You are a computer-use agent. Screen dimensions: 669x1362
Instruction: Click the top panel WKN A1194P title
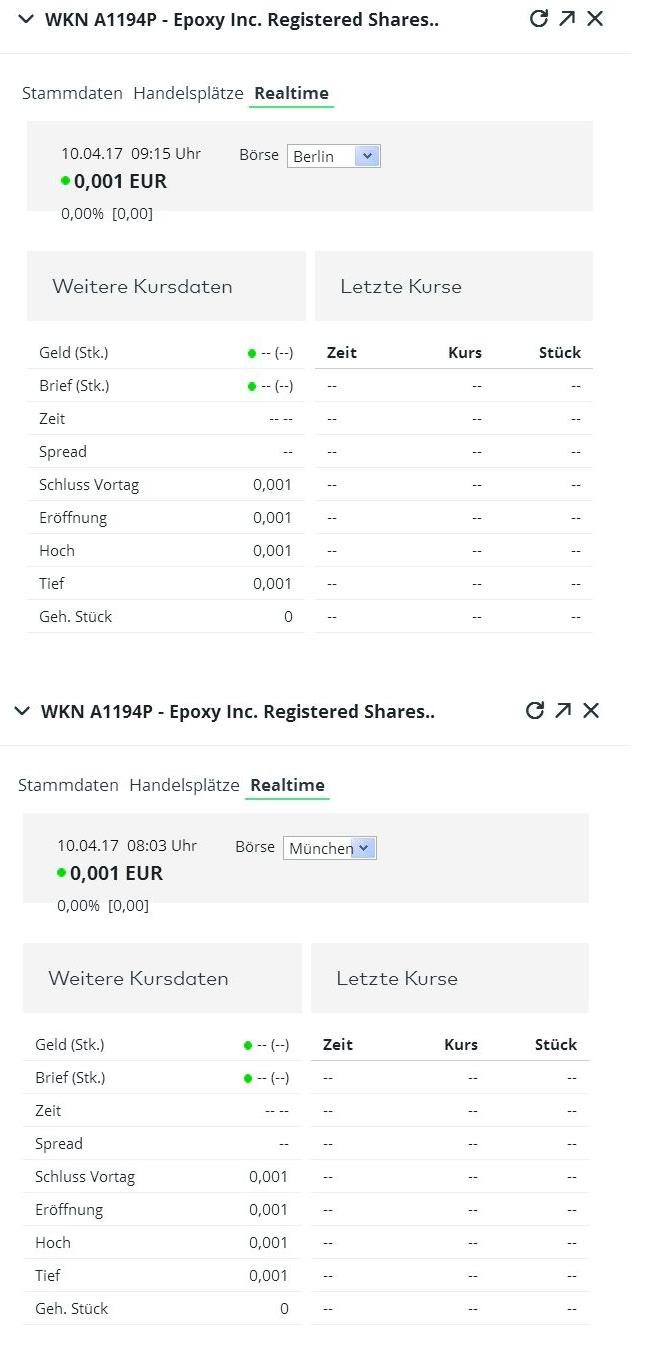pyautogui.click(x=241, y=19)
